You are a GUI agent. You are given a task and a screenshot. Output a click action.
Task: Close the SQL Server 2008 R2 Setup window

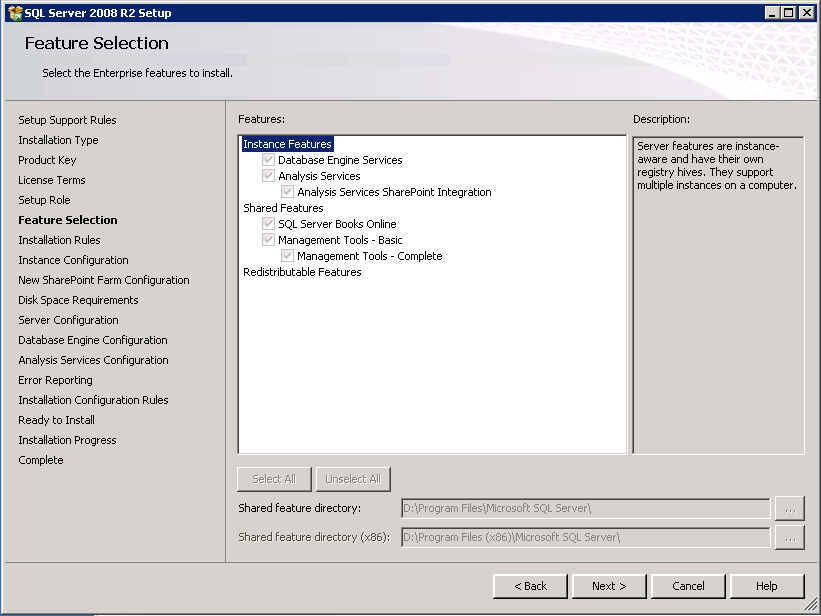tap(807, 13)
